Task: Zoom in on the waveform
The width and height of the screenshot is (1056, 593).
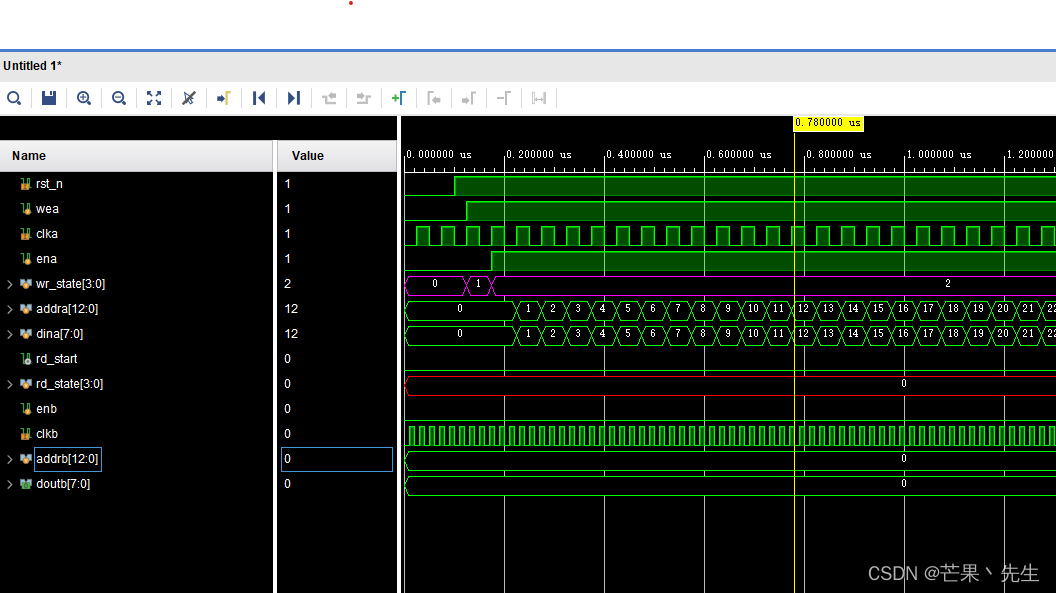Action: tap(84, 98)
